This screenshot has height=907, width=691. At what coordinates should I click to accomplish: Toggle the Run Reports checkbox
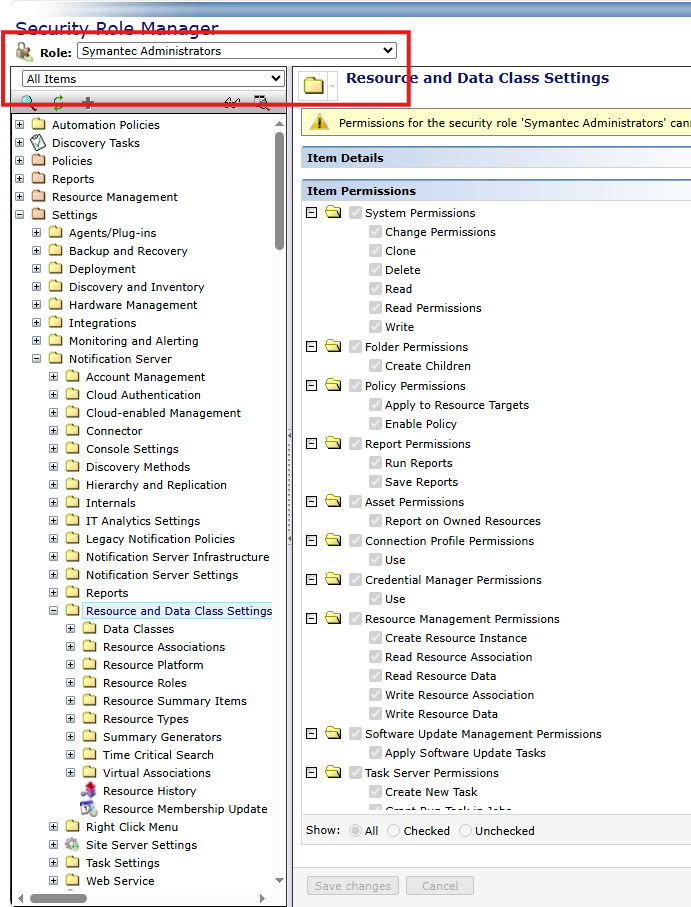pyautogui.click(x=375, y=463)
